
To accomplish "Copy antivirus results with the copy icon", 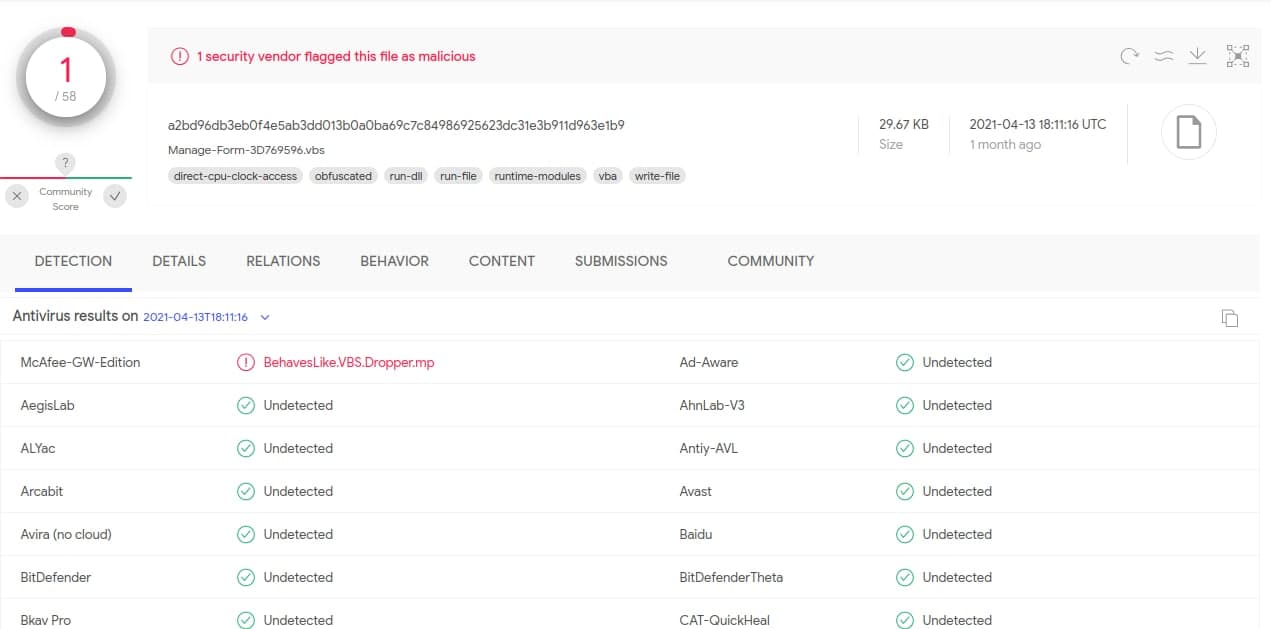I will [x=1230, y=317].
